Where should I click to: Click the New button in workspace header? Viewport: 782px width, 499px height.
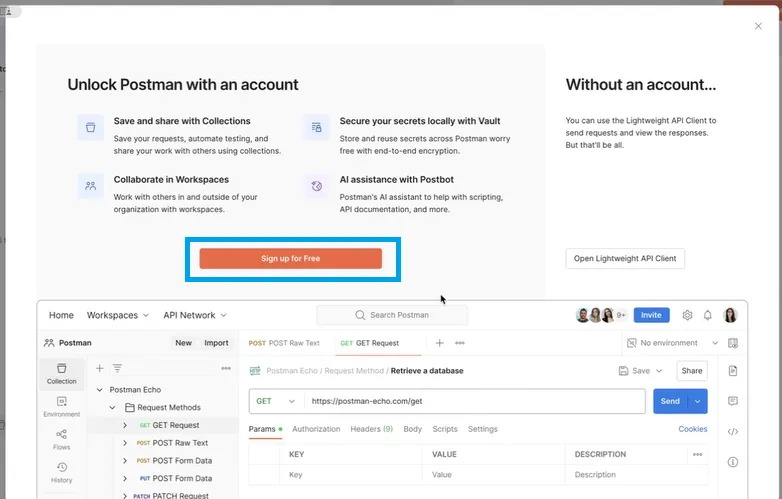[184, 343]
